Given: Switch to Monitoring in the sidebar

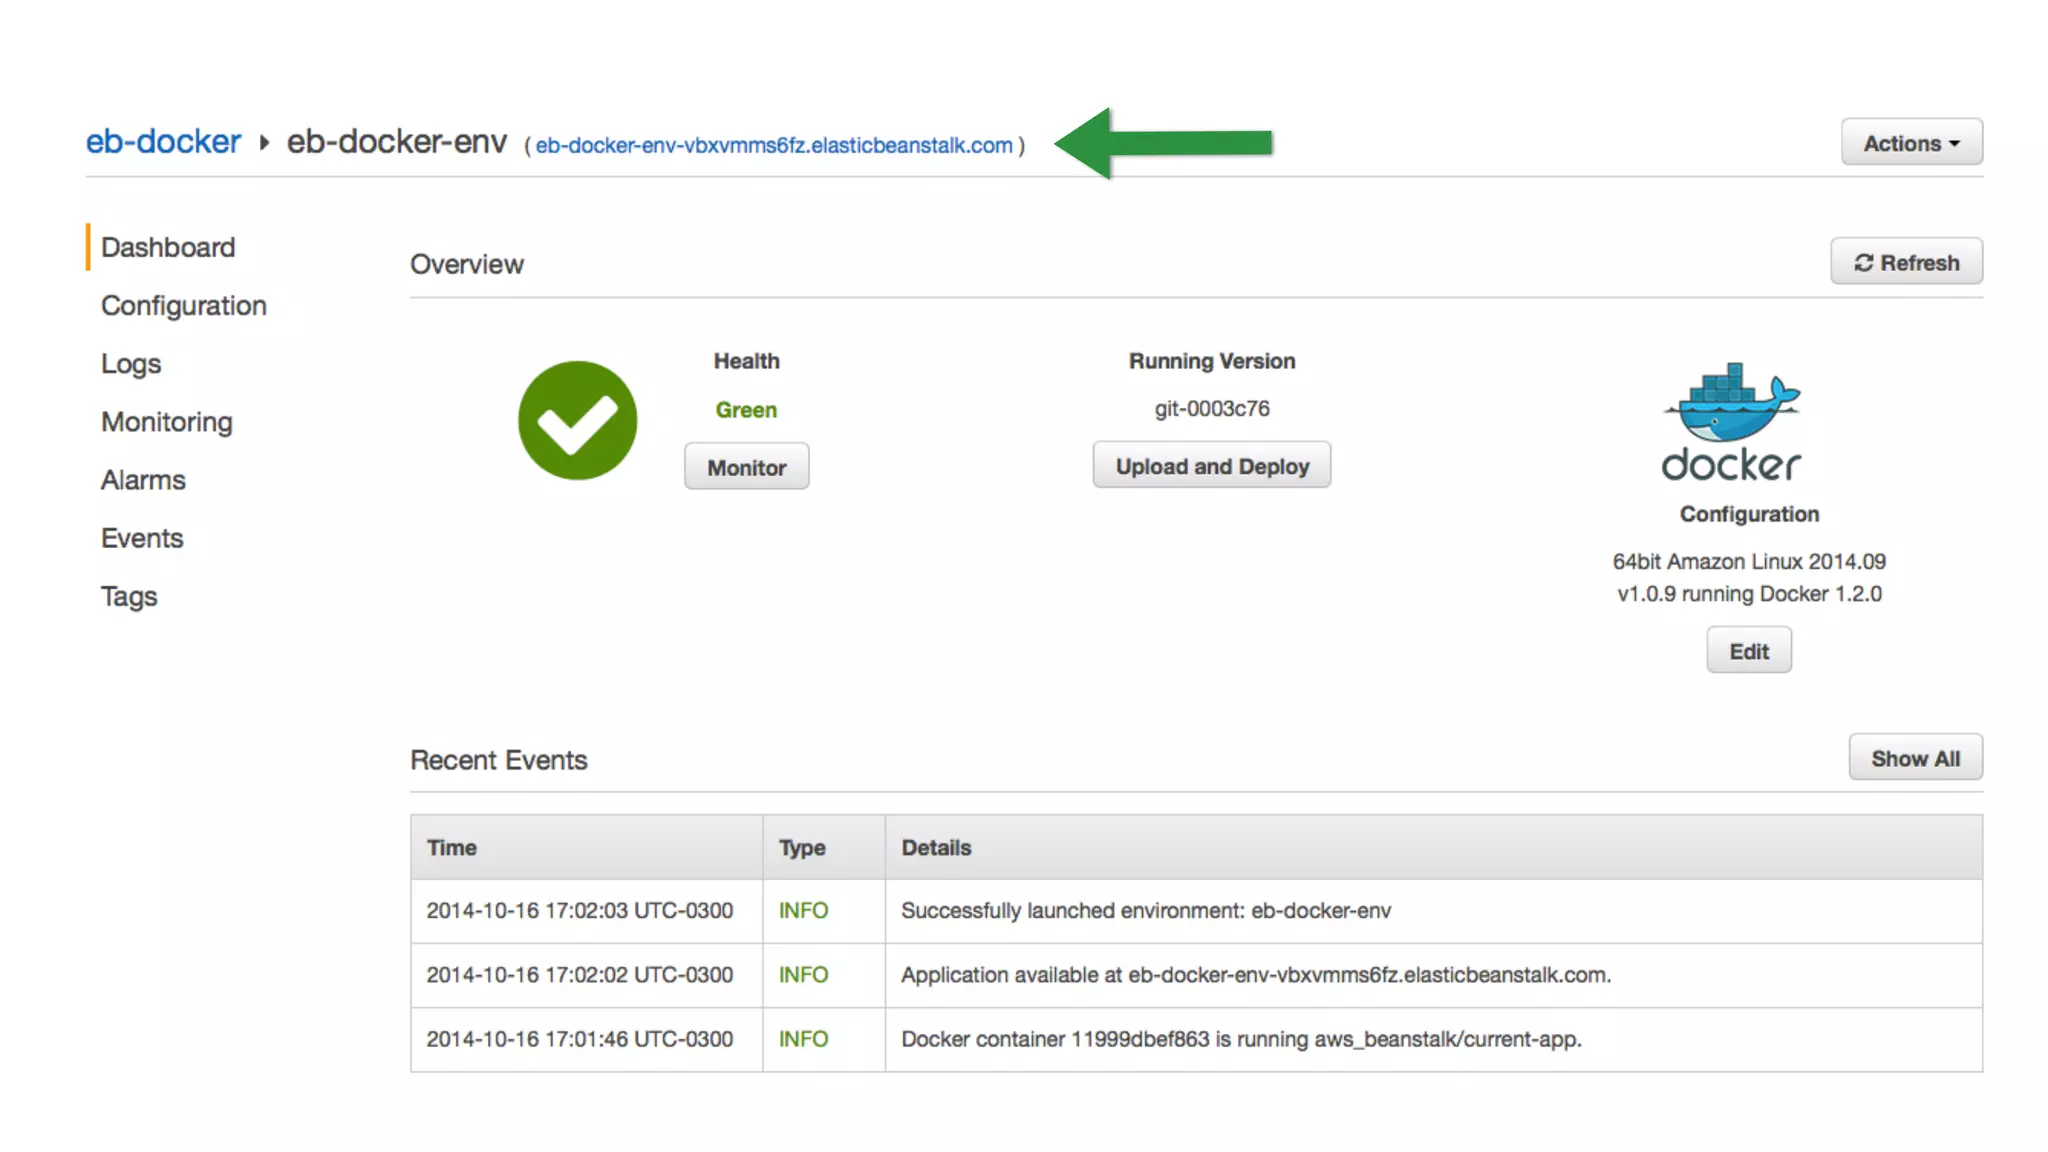Looking at the screenshot, I should (167, 422).
